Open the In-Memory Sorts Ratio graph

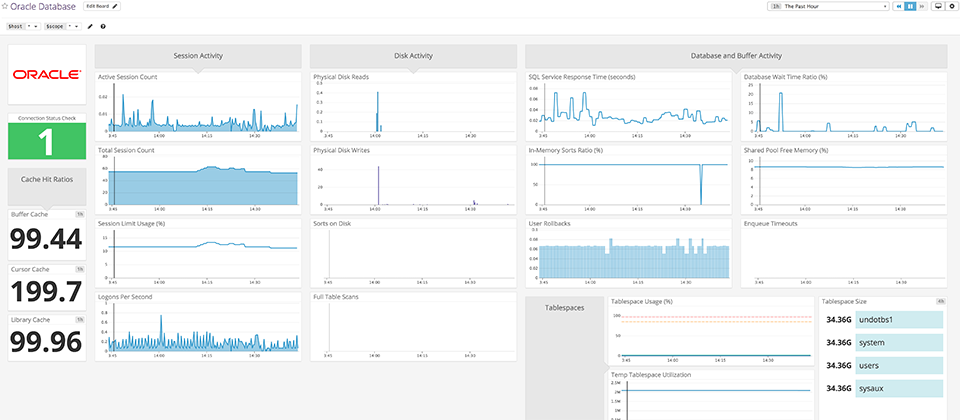tap(629, 180)
